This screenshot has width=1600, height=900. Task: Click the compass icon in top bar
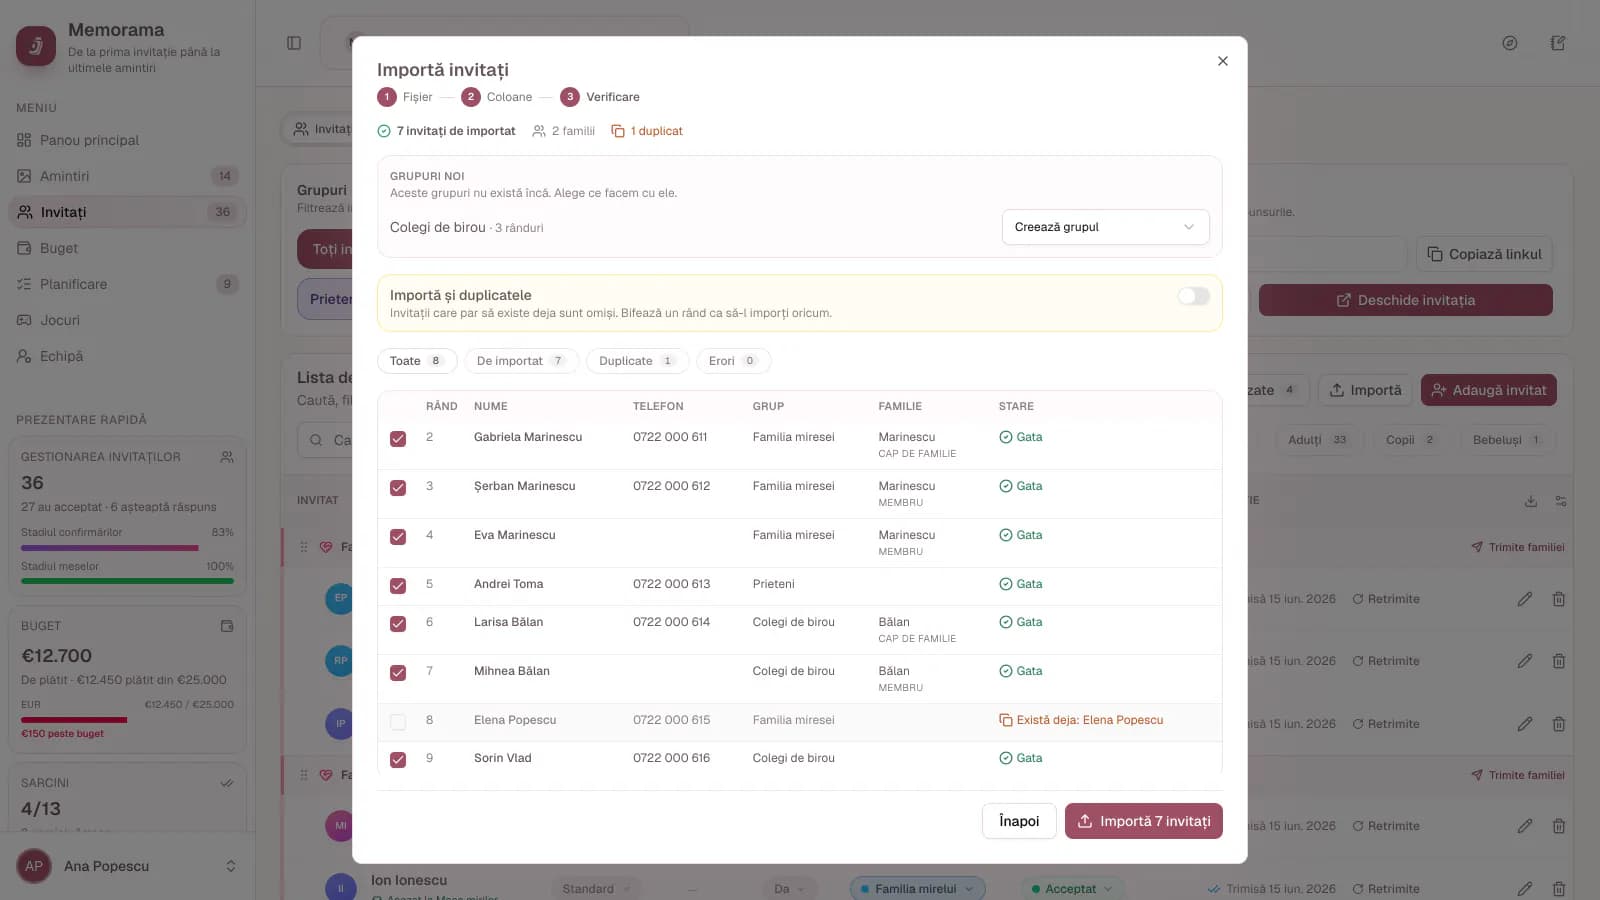tap(1510, 43)
